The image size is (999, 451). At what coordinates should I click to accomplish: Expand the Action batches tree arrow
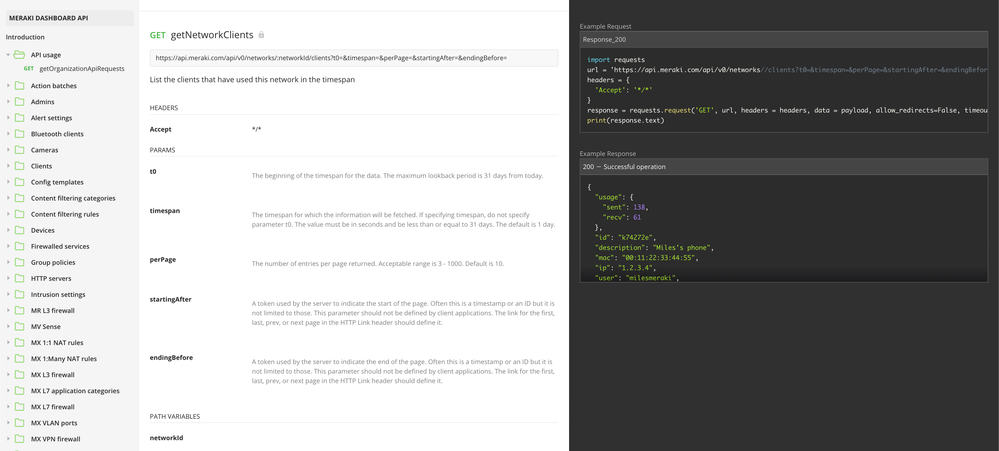click(8, 85)
